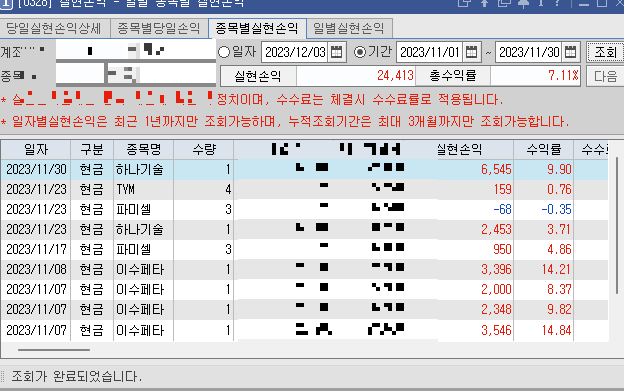The image size is (624, 391).
Task: Click the 총수익률 summary label
Action: [x=452, y=76]
